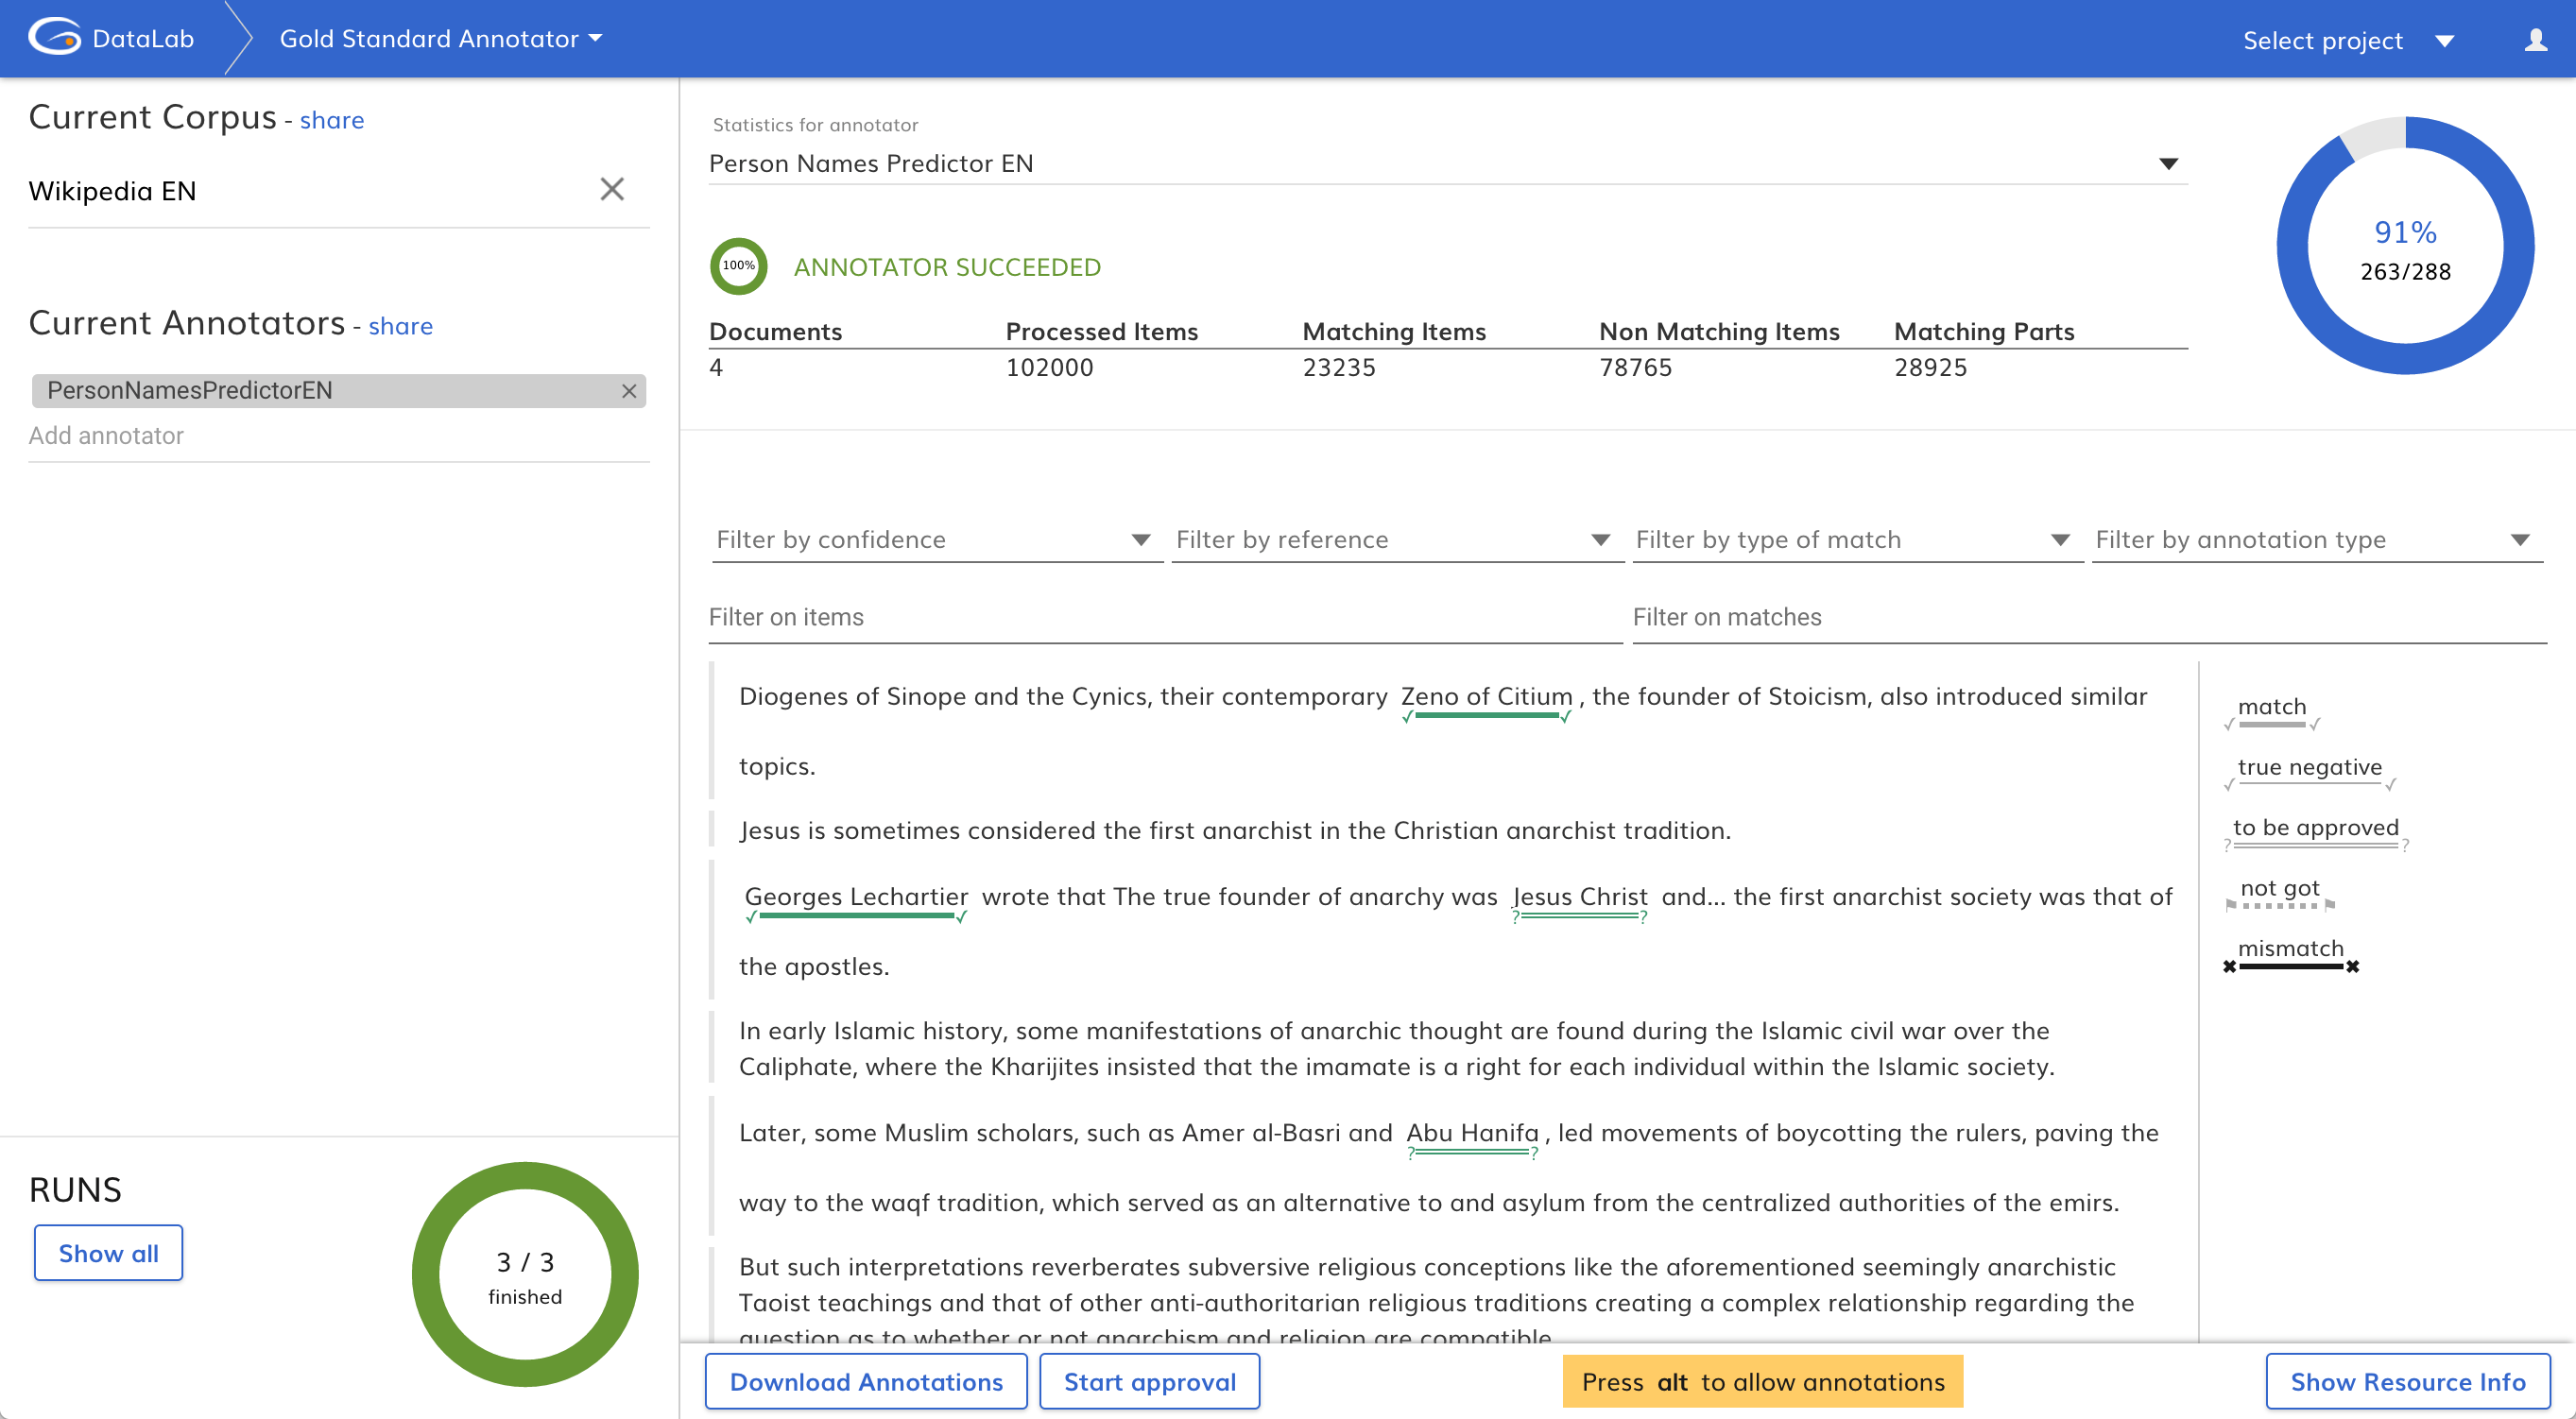This screenshot has width=2576, height=1419.
Task: Remove the PersonNamesPredictorEN annotator chip
Action: (629, 391)
